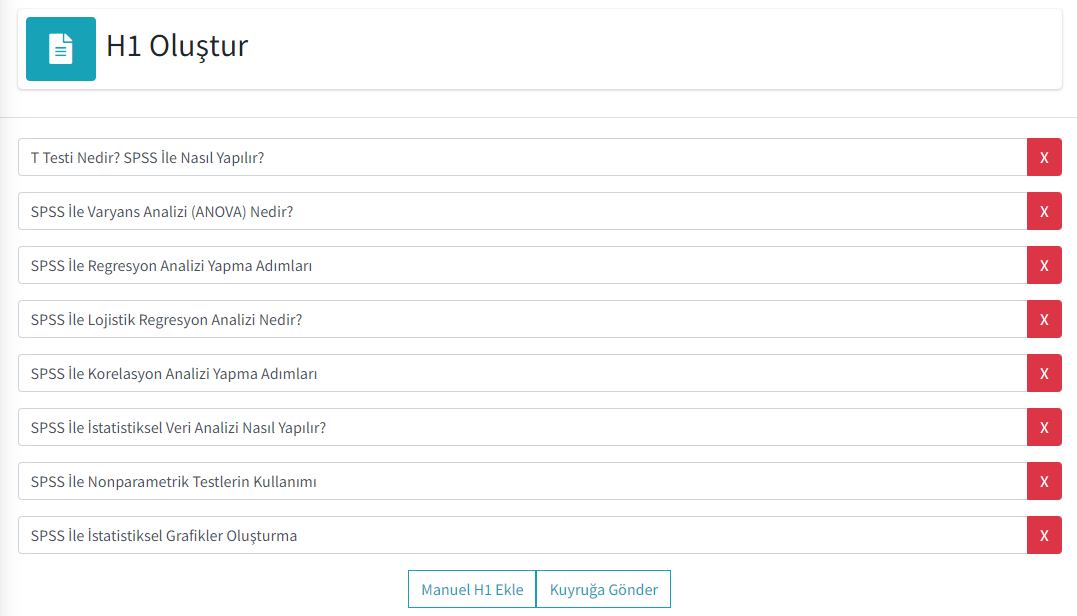Click the Manuel H1 Ekle button

[x=472, y=589]
